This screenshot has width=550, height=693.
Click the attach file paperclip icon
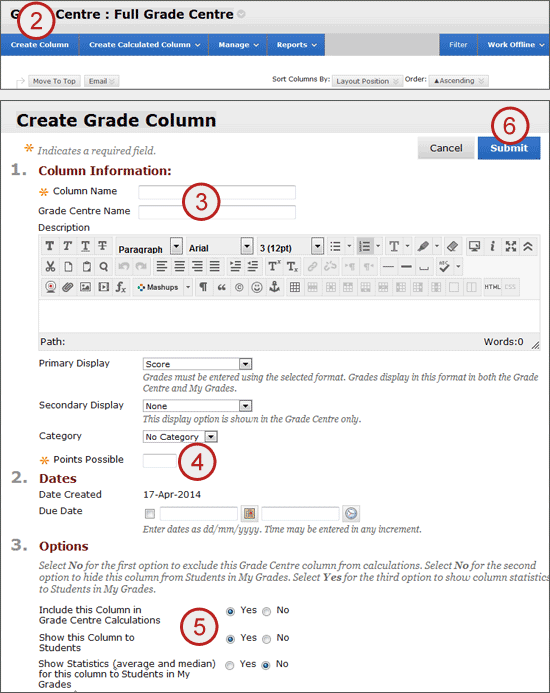click(x=68, y=287)
